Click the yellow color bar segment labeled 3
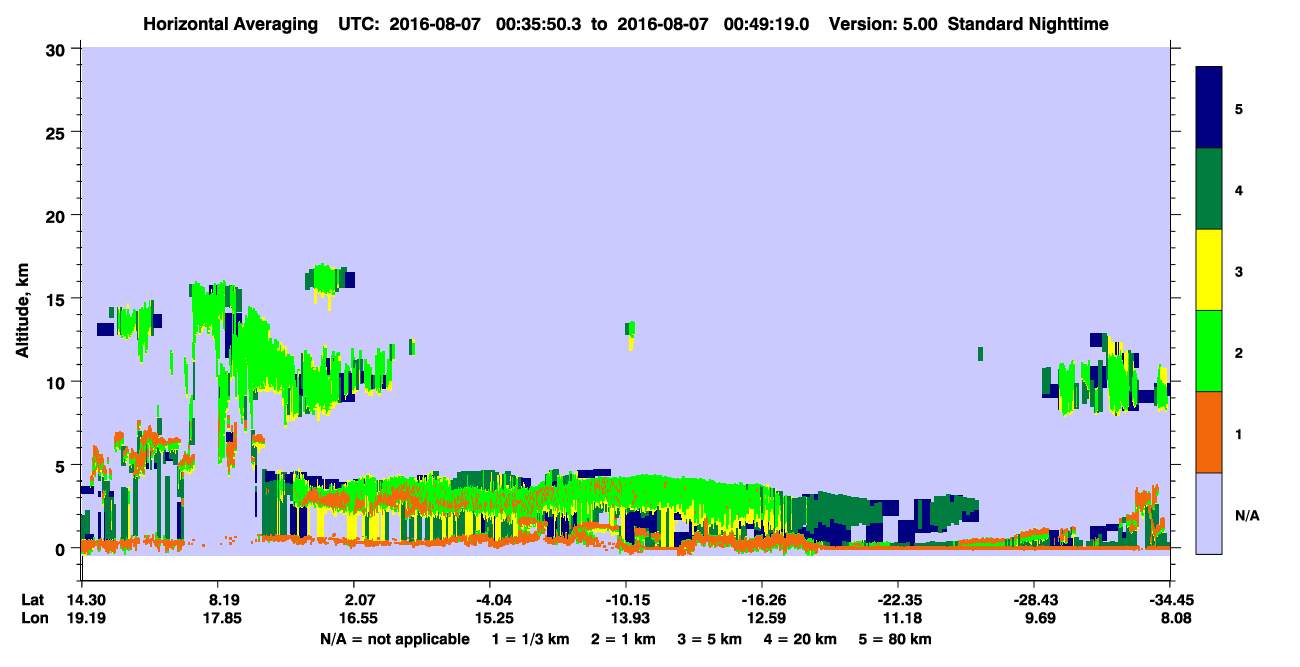1300x667 pixels. click(x=1209, y=270)
